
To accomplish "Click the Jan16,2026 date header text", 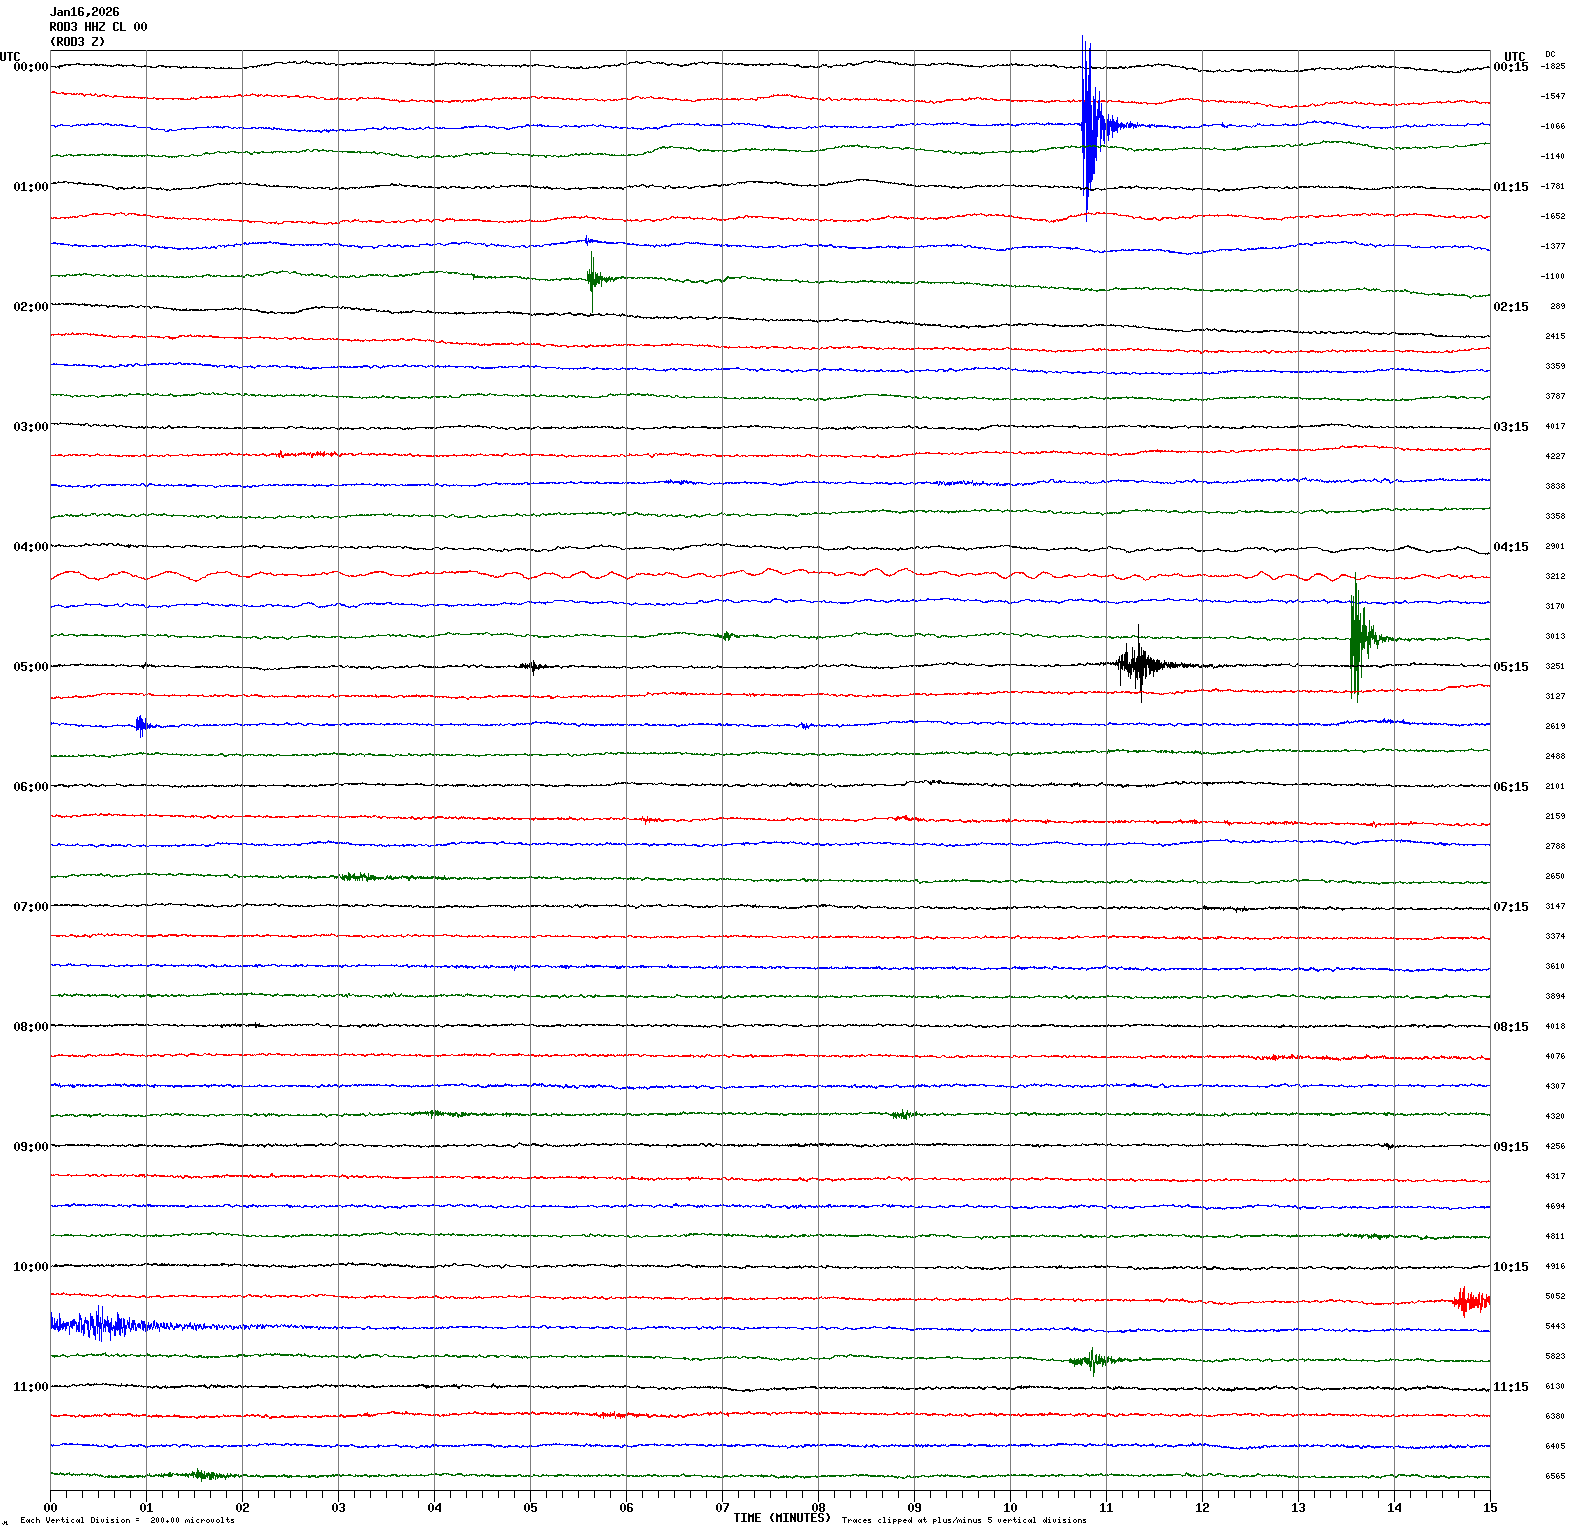I will [x=84, y=12].
